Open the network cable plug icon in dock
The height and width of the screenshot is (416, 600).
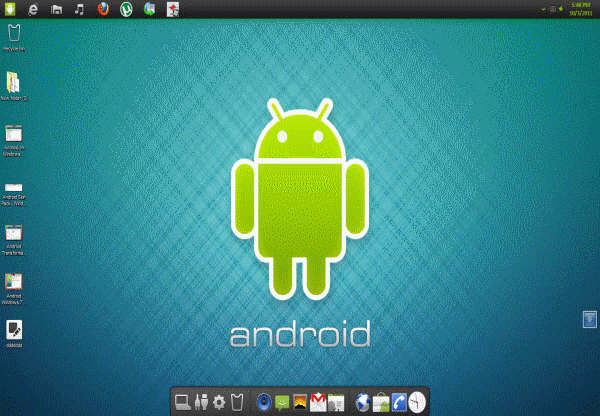tap(201, 402)
